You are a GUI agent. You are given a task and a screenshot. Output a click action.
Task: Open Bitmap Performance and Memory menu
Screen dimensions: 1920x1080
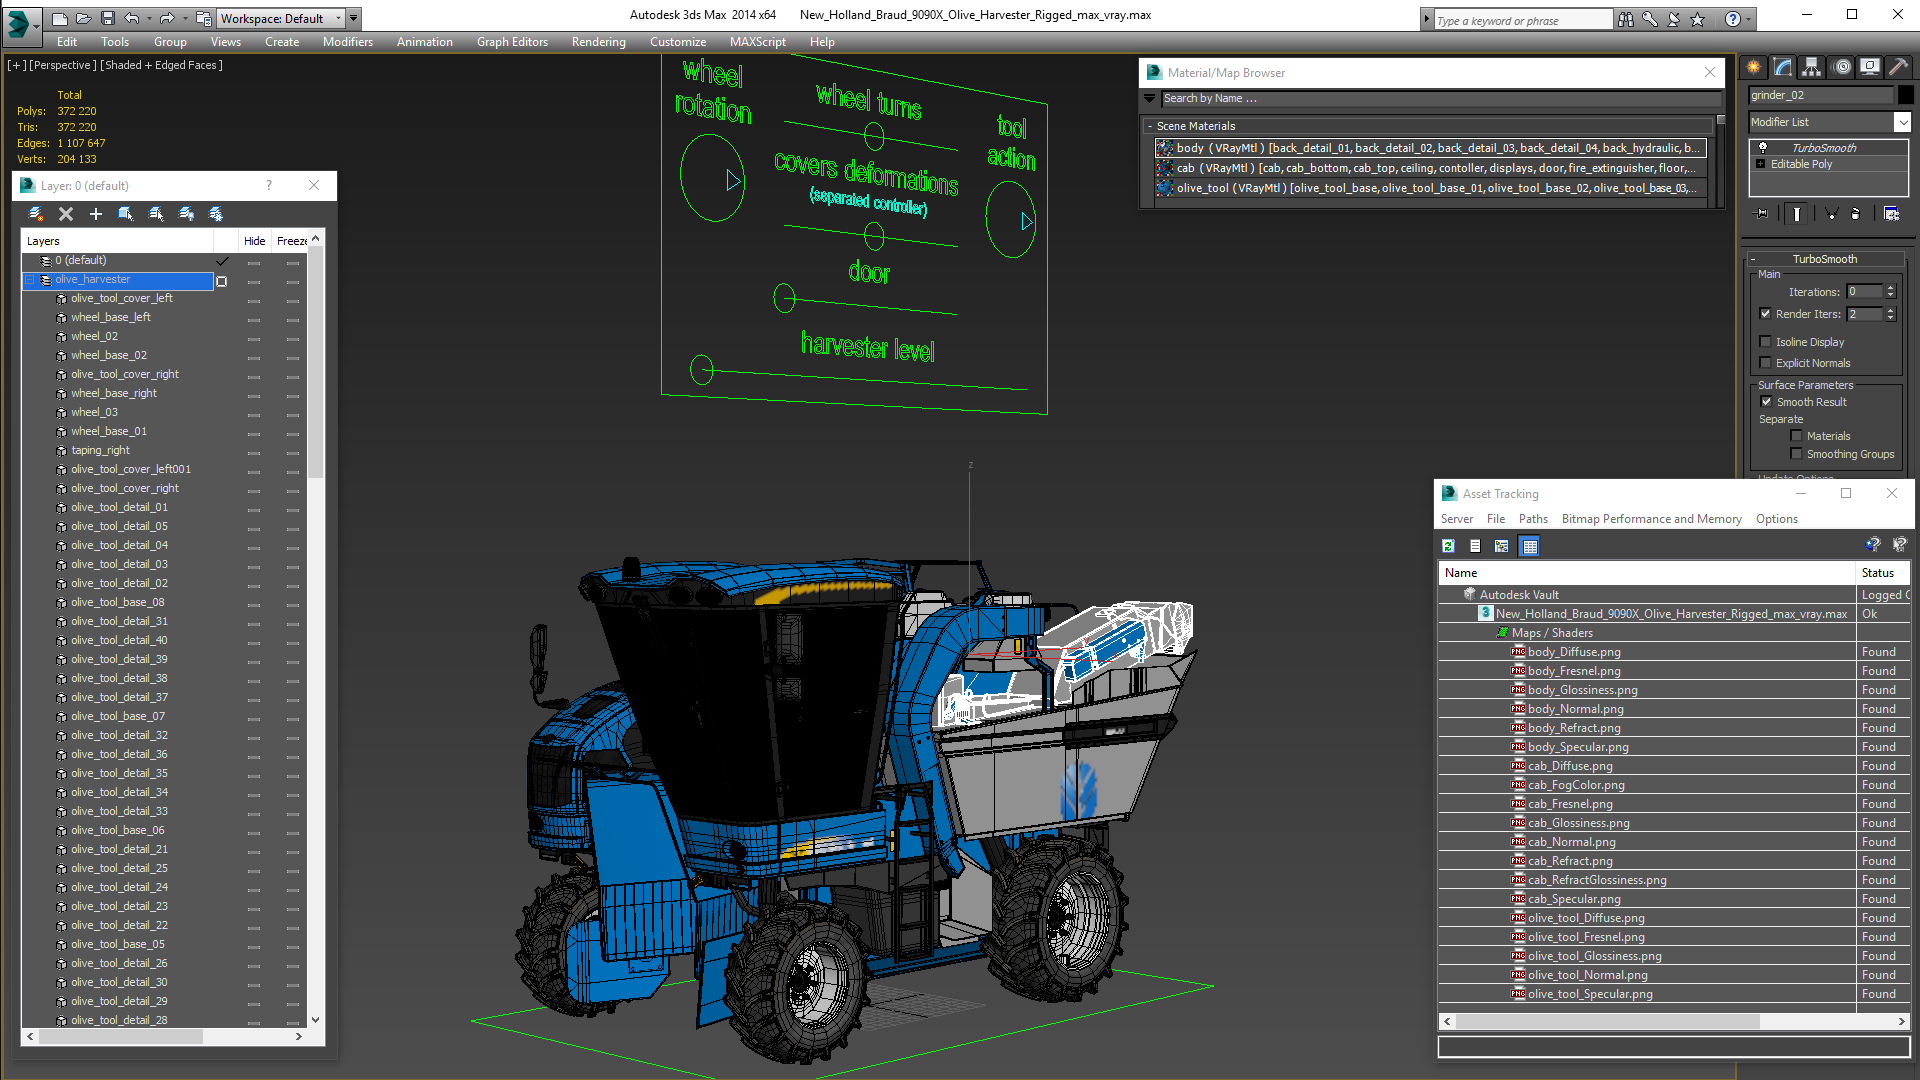click(x=1651, y=519)
